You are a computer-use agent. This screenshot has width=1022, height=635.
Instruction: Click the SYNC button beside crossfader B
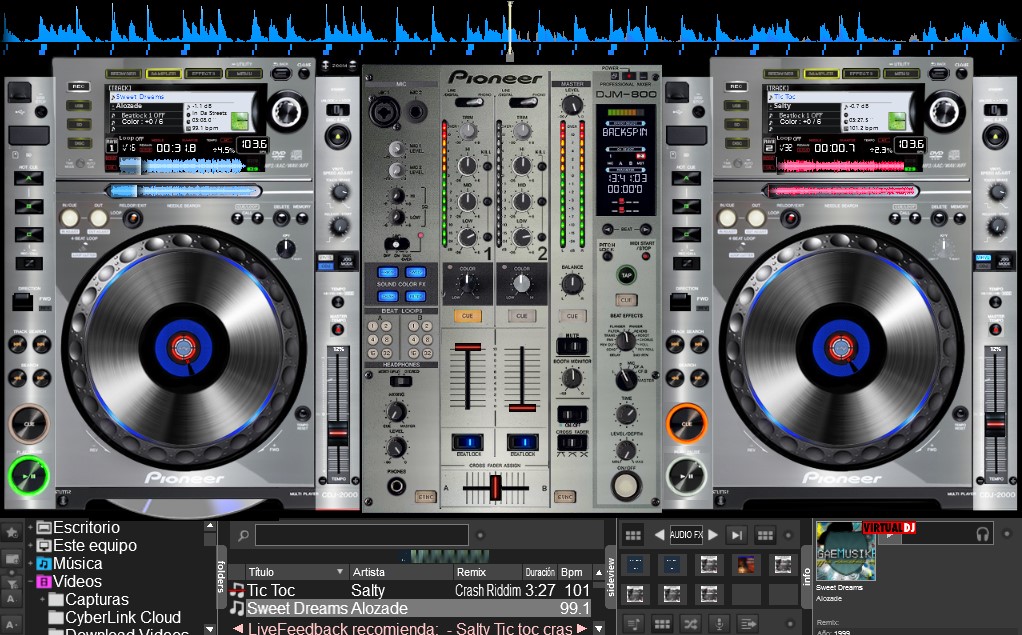pyautogui.click(x=564, y=497)
